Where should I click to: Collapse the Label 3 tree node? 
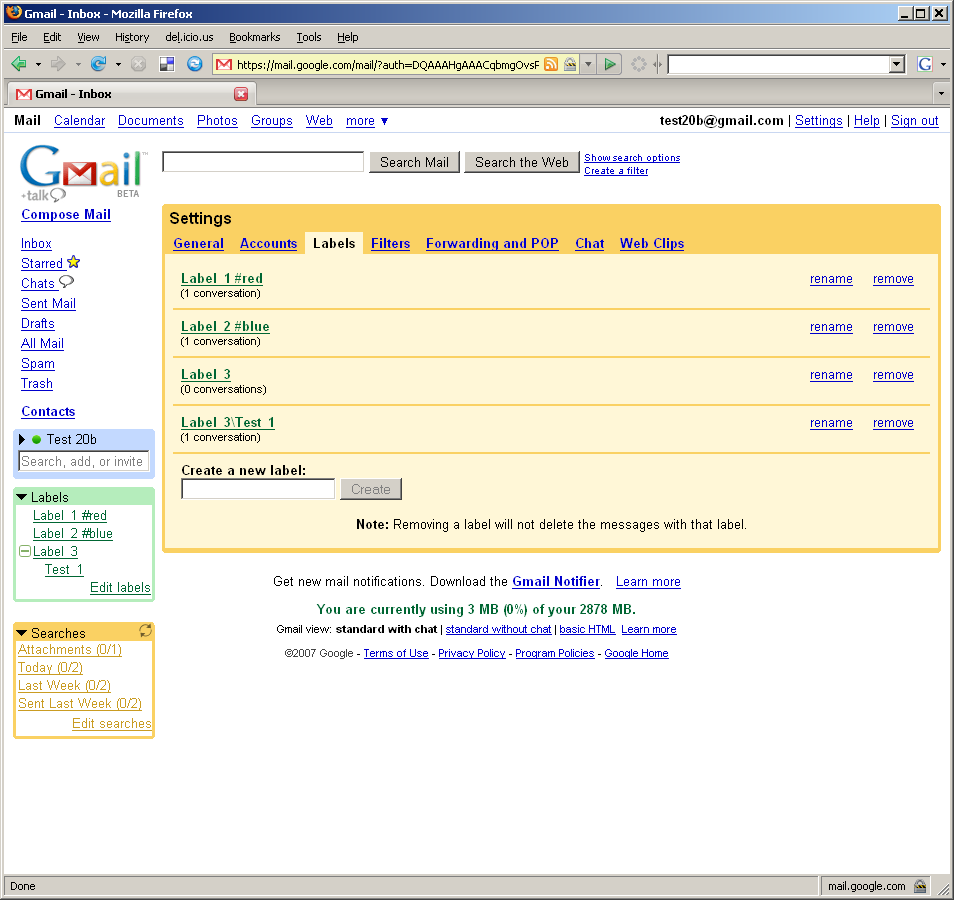25,551
